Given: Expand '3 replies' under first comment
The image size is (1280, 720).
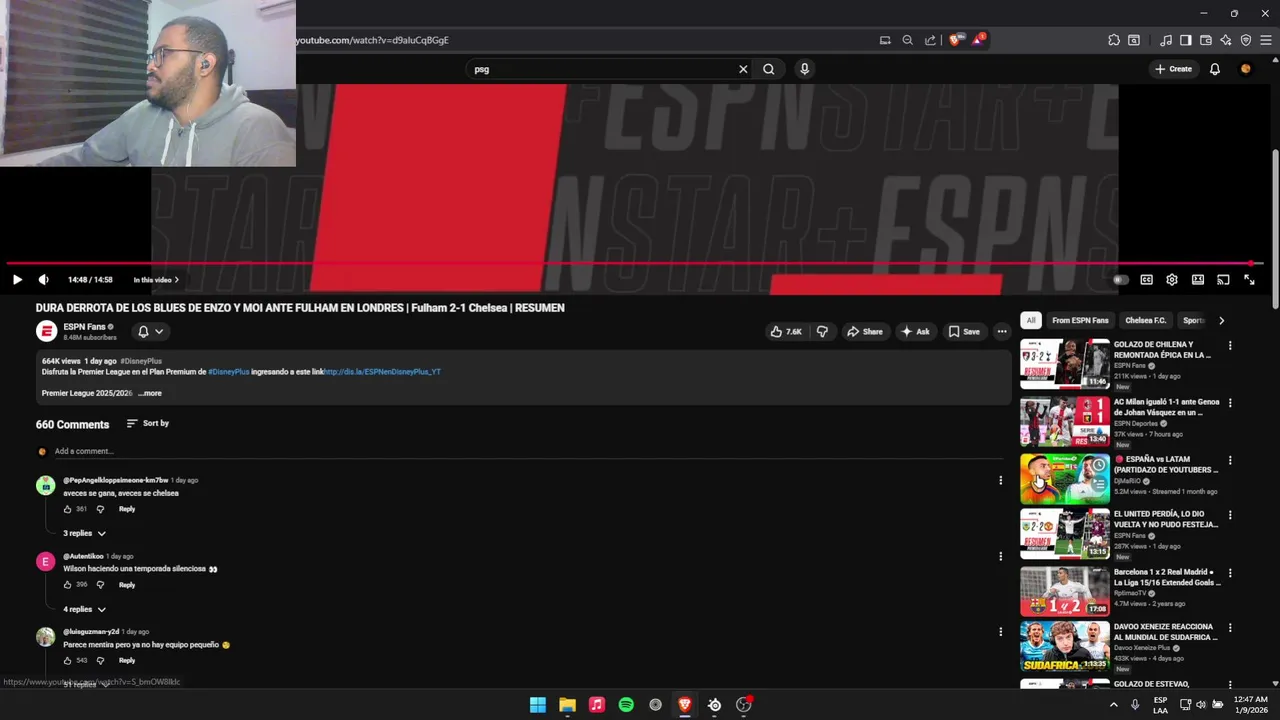Looking at the screenshot, I should click(x=84, y=533).
